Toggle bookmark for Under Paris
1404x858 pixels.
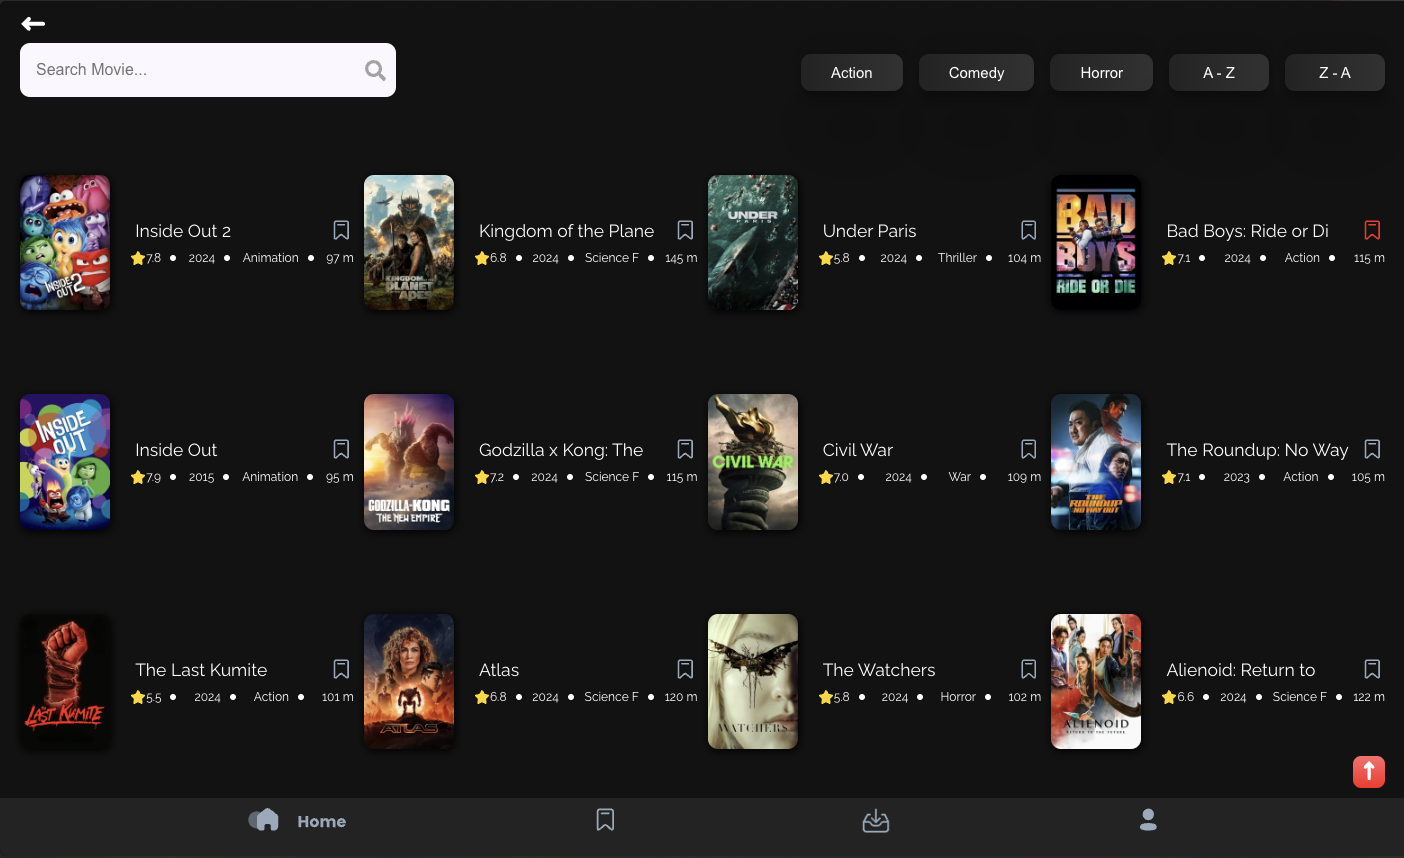coord(1028,230)
